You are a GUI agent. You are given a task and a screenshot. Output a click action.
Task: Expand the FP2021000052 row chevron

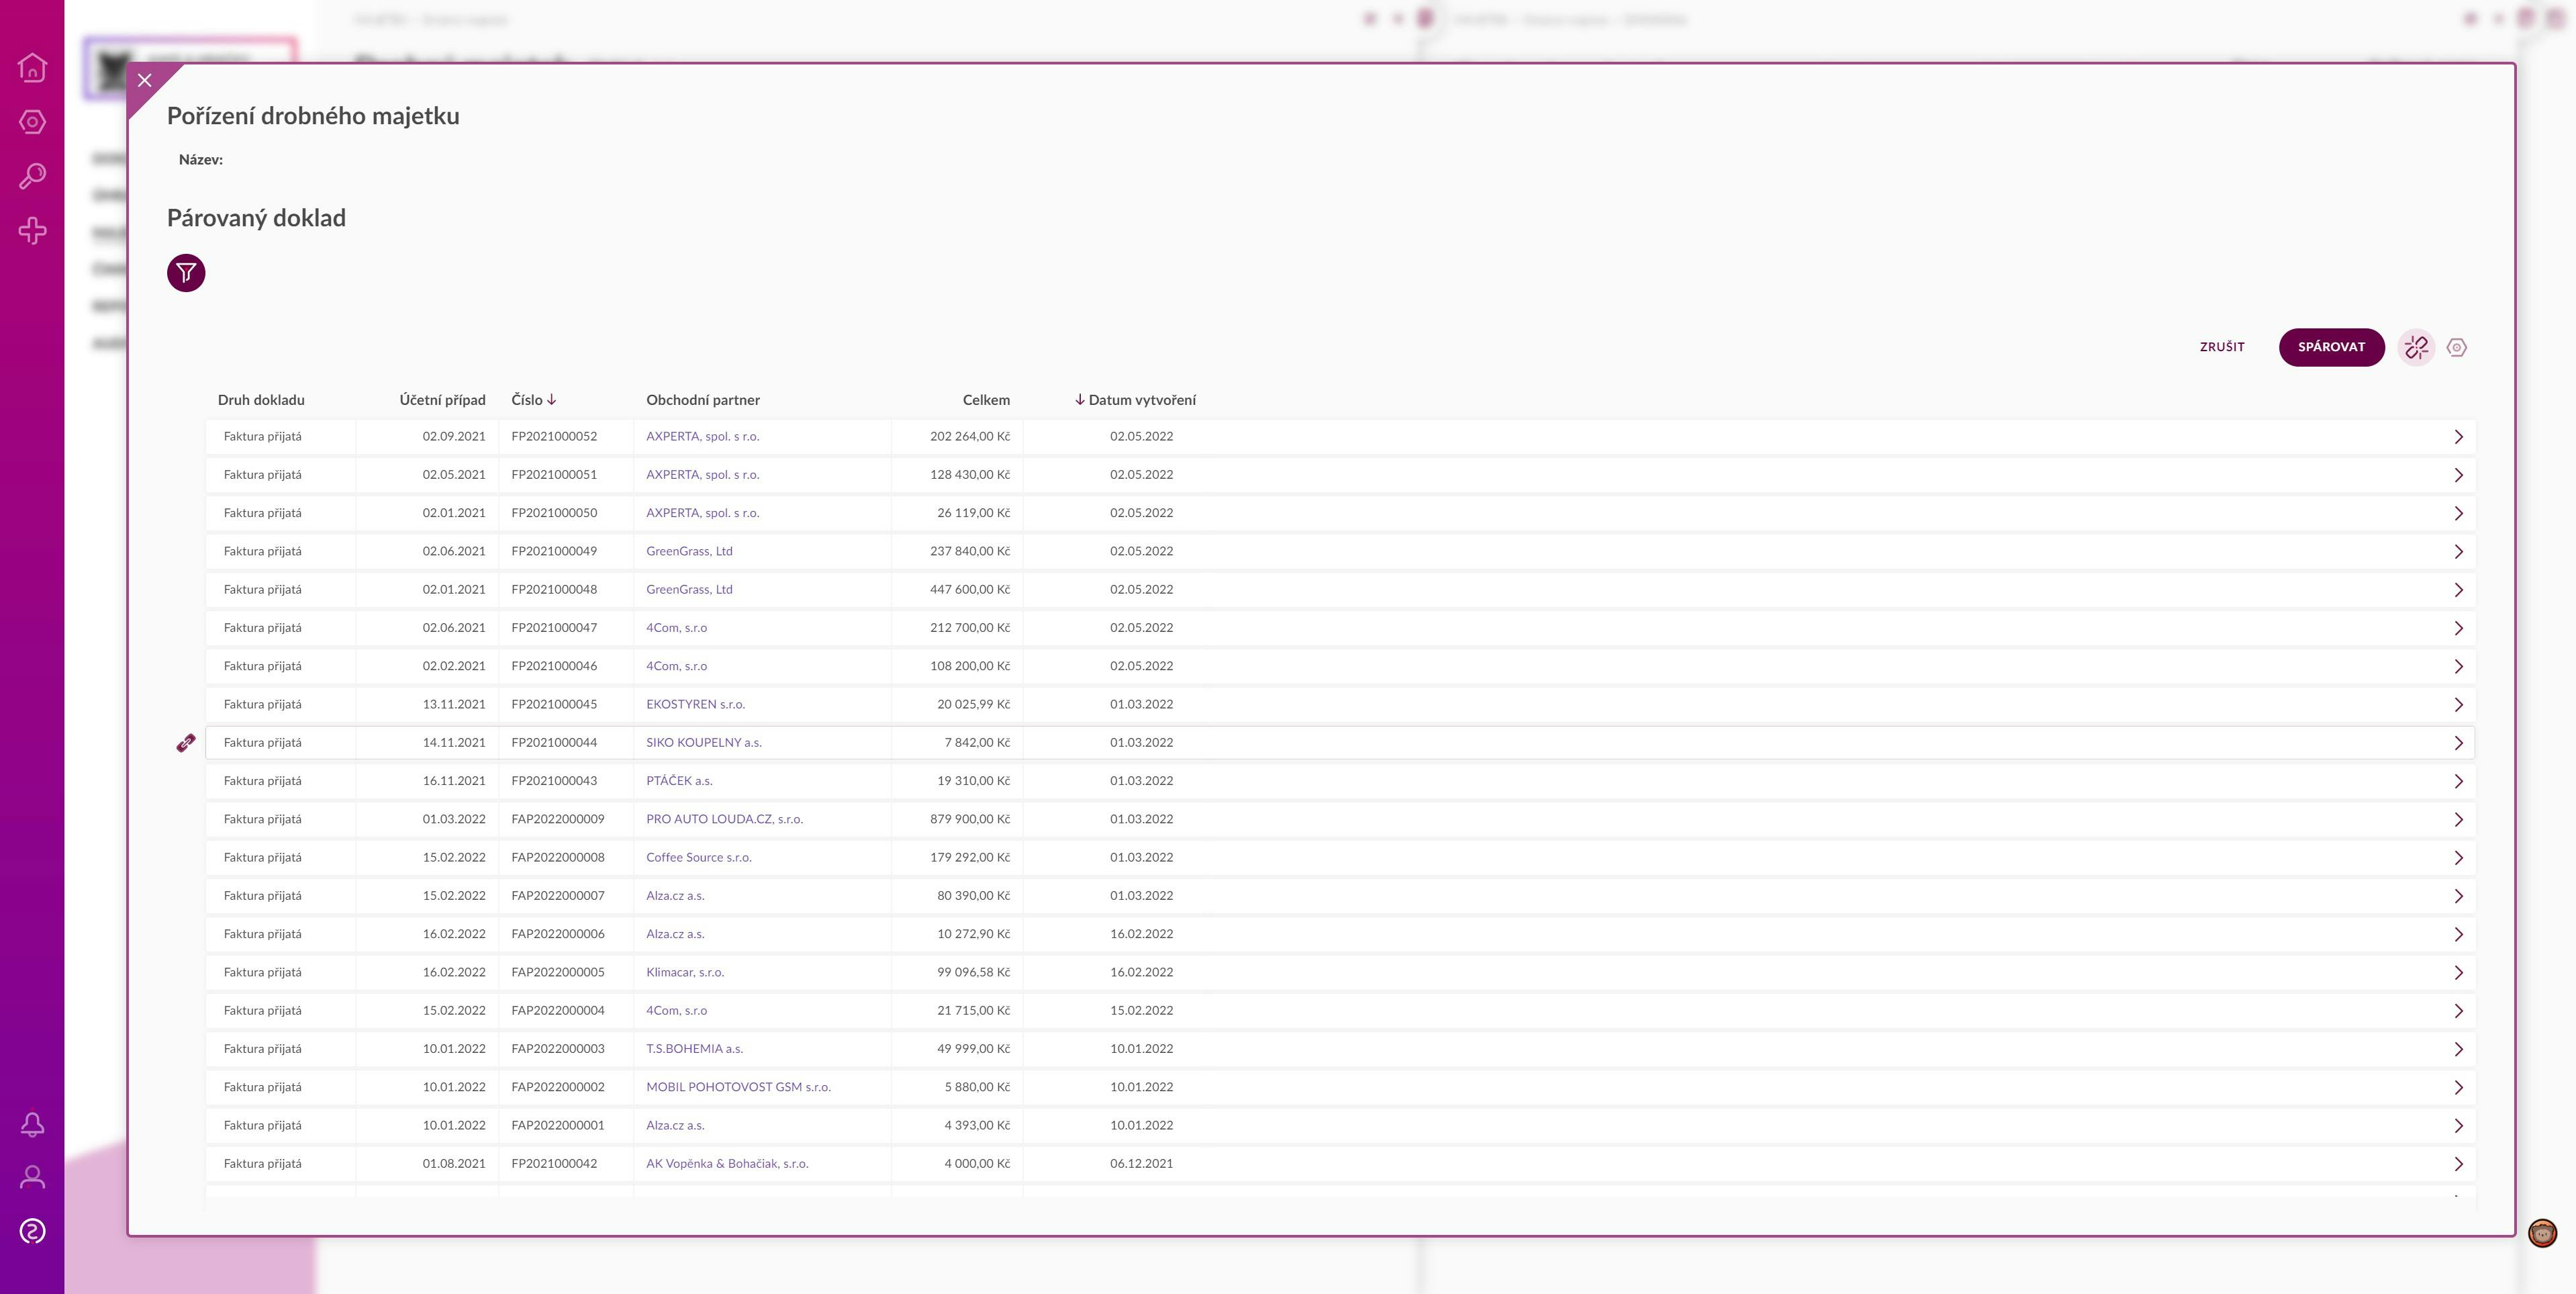click(2458, 437)
